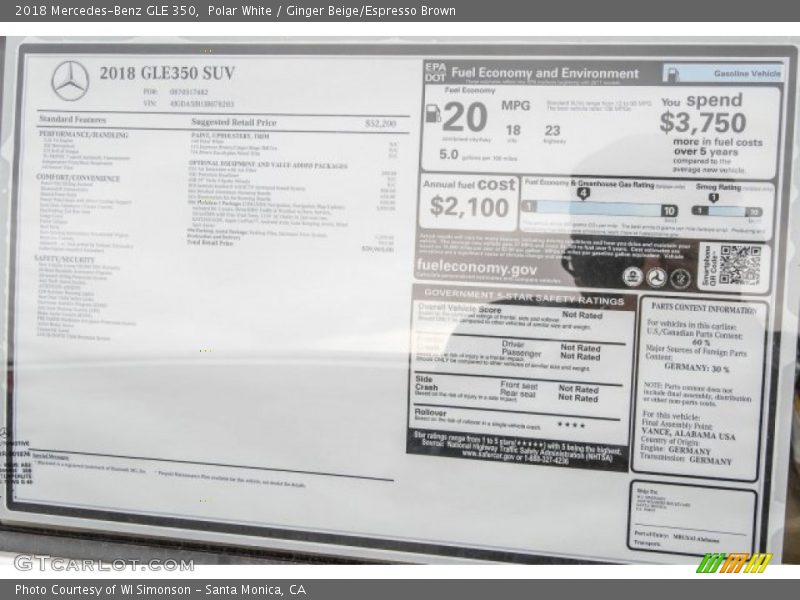The height and width of the screenshot is (600, 800).
Task: Click the smartphone QR code
Action: click(739, 265)
